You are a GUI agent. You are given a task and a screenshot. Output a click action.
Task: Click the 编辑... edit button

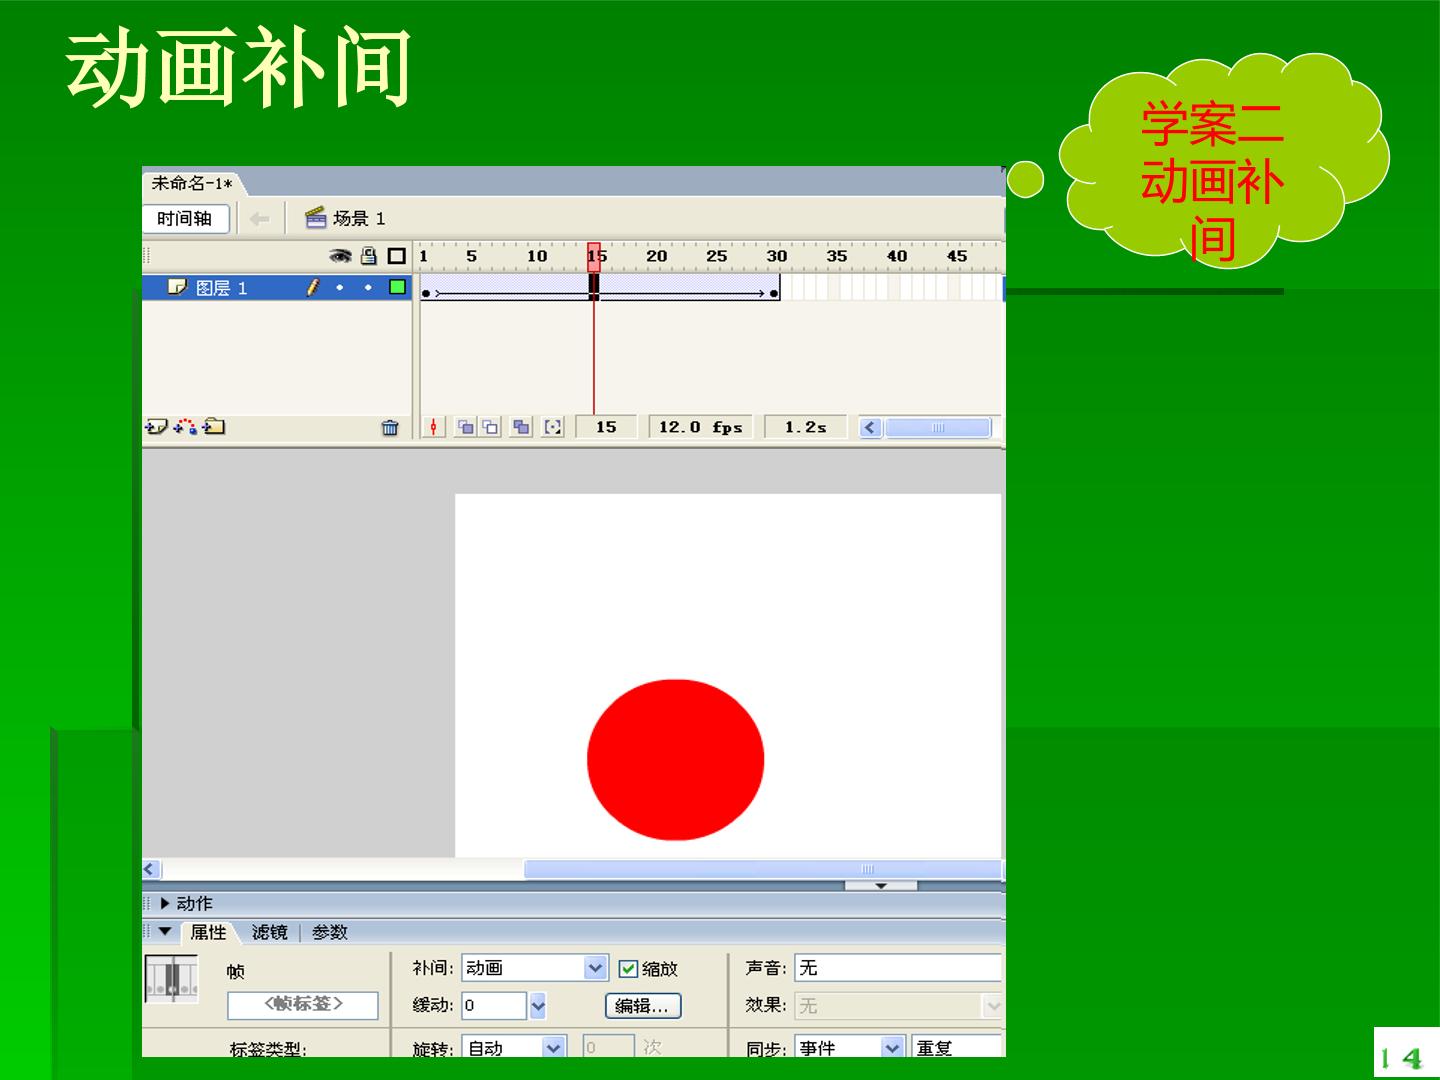click(643, 1005)
